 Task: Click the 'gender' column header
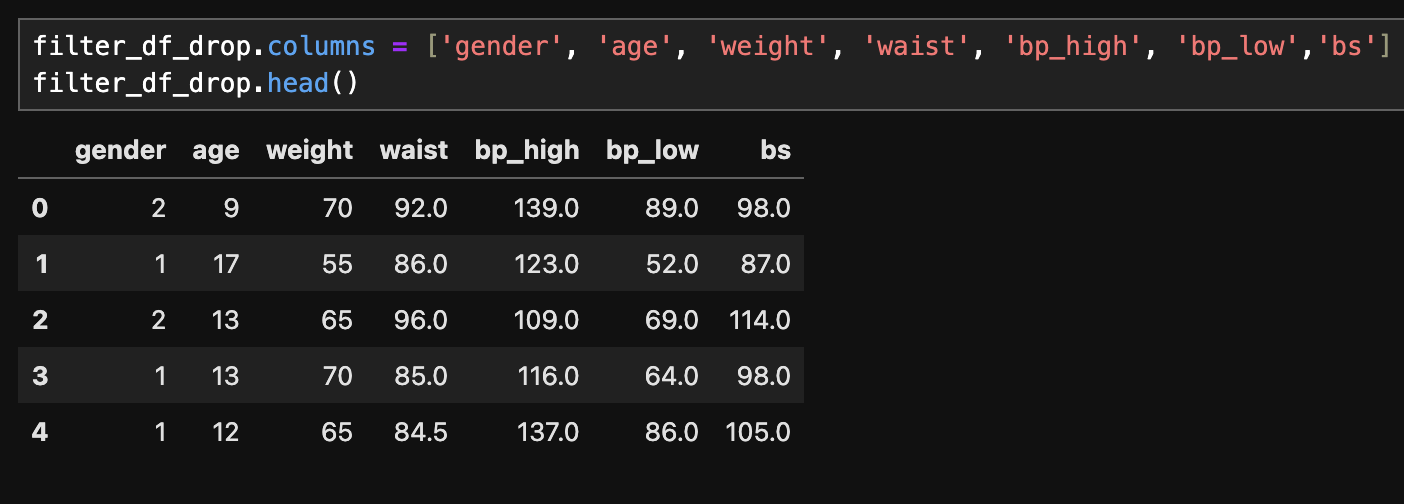120,150
